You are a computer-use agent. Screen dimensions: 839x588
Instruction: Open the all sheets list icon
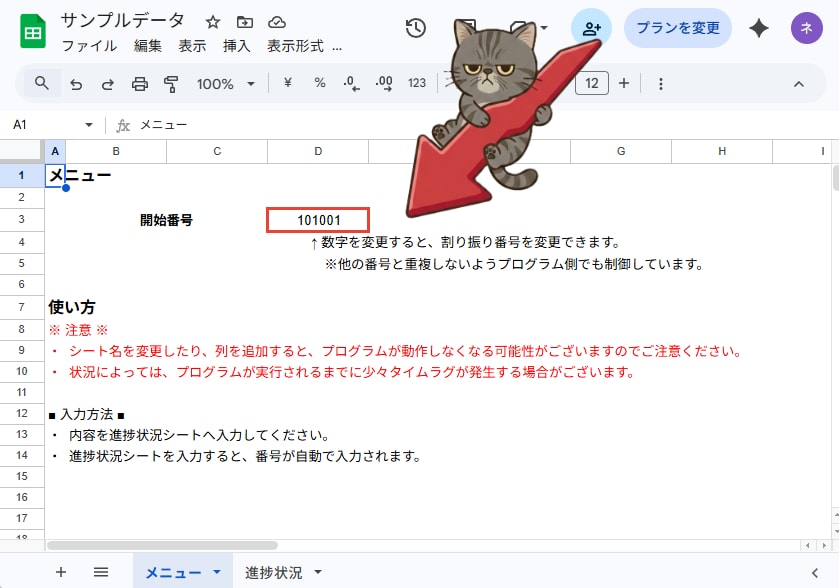pyautogui.click(x=101, y=572)
